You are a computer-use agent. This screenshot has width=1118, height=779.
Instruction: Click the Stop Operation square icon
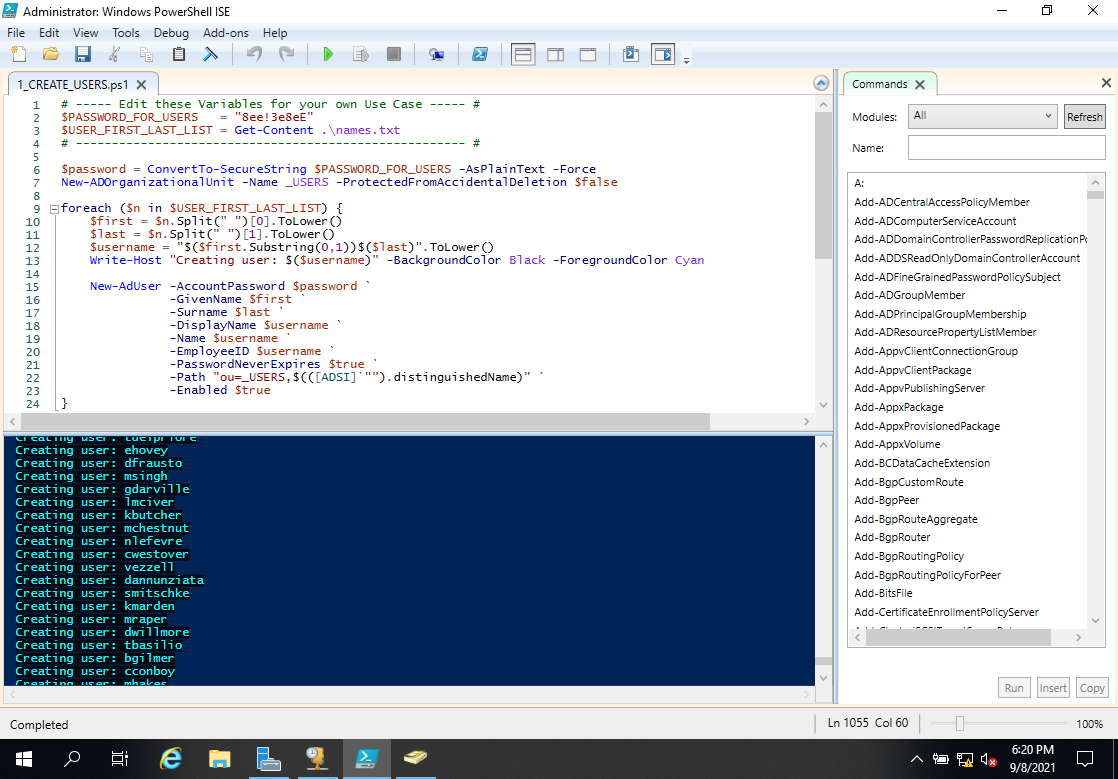tap(394, 54)
